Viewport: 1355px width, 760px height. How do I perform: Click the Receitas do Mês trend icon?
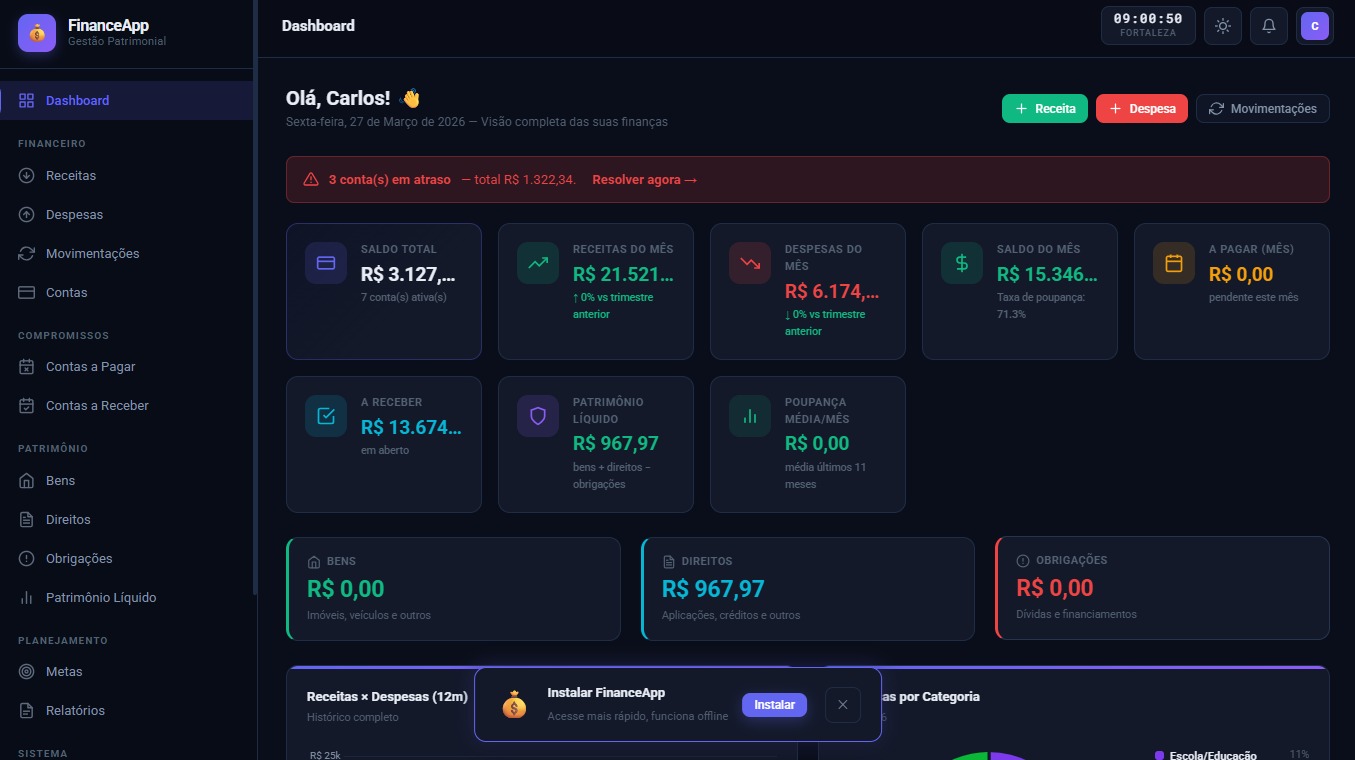tap(538, 263)
